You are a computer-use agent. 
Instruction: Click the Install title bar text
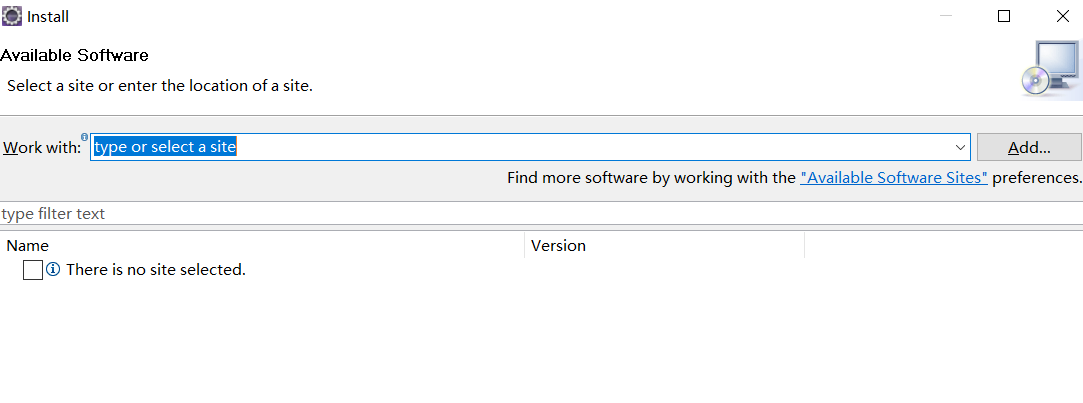[x=48, y=17]
